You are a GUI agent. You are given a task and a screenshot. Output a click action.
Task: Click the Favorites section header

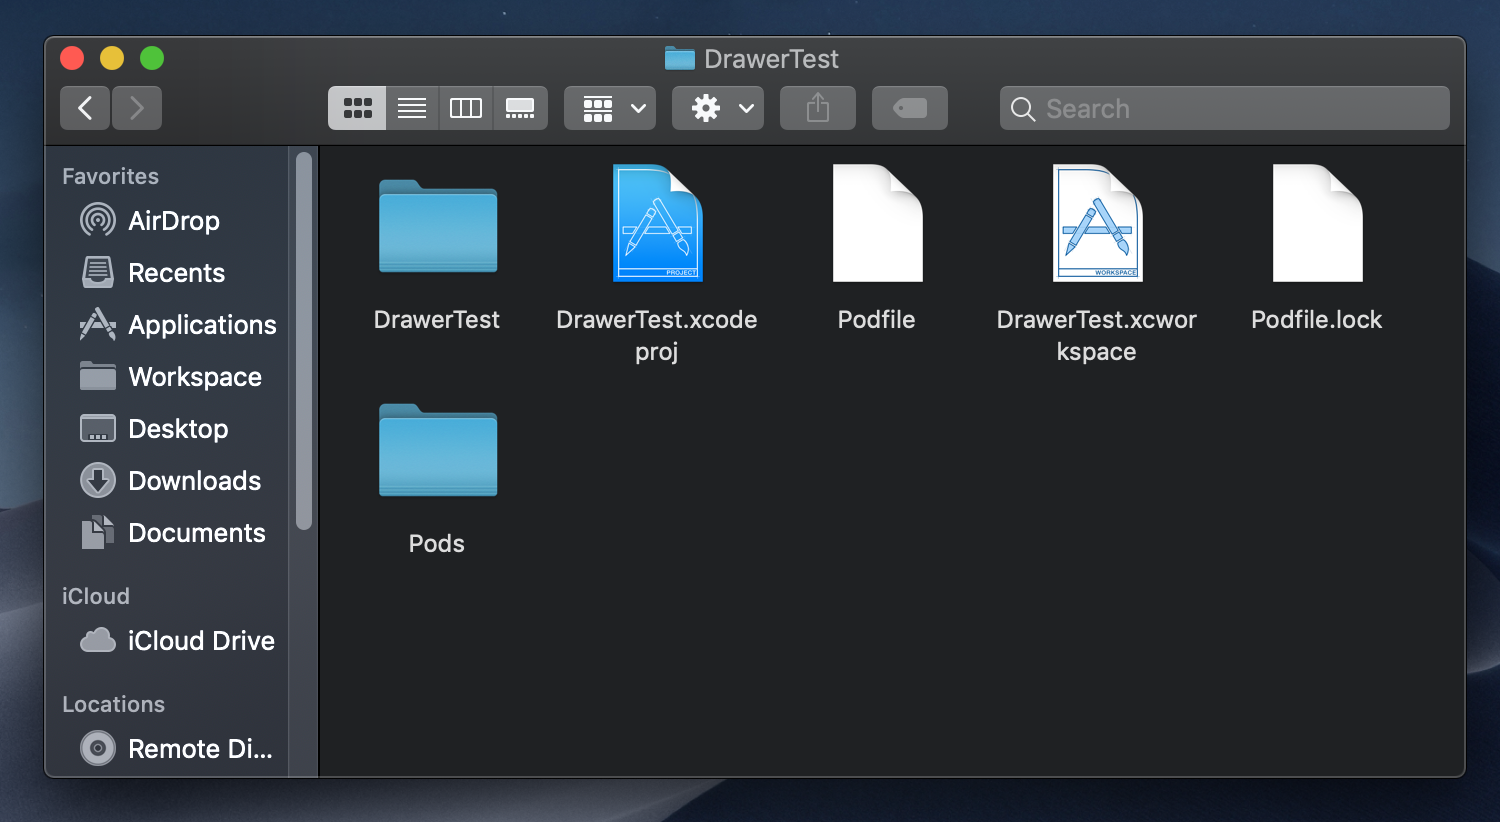(111, 177)
